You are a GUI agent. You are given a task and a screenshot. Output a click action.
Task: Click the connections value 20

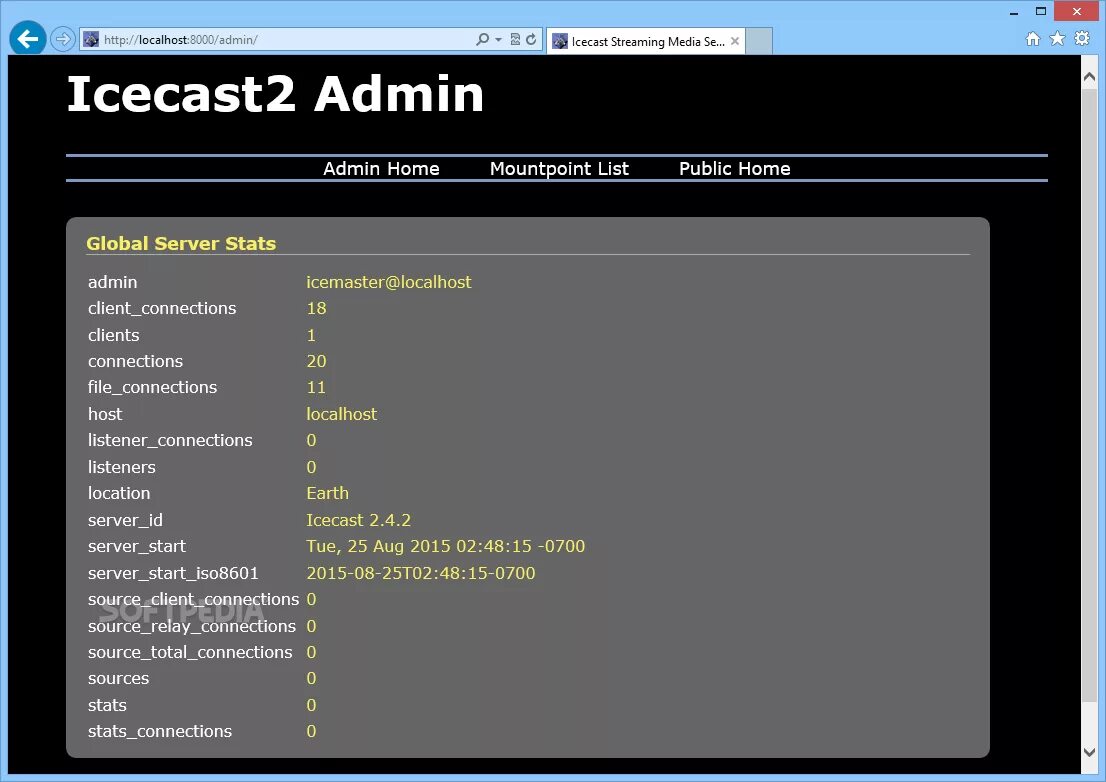point(316,361)
